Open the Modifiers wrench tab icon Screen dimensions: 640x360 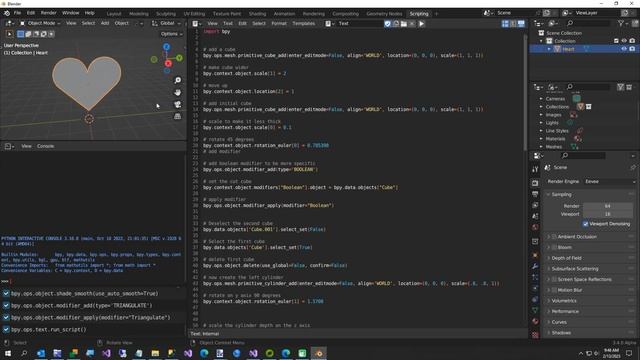535,266
